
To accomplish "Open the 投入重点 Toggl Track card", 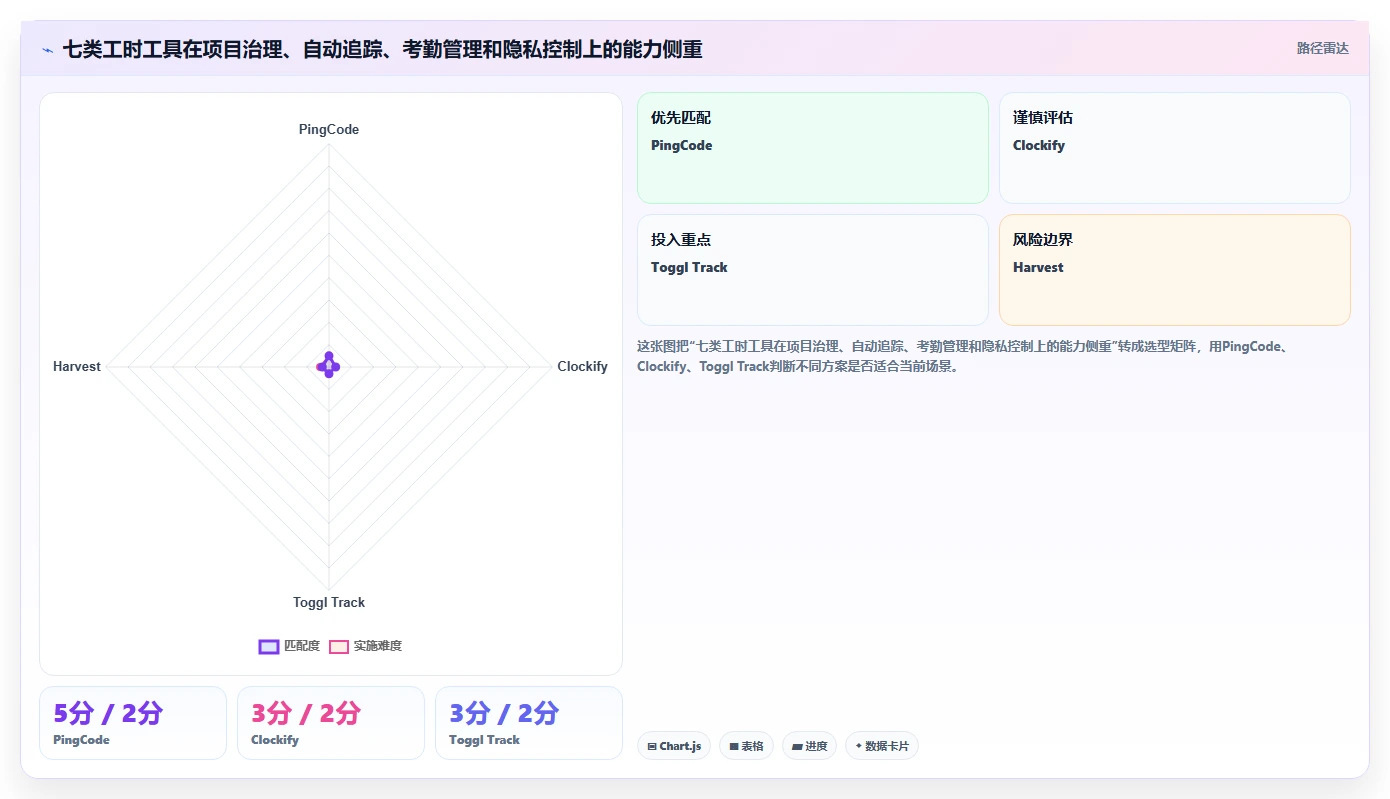I will (x=812, y=270).
